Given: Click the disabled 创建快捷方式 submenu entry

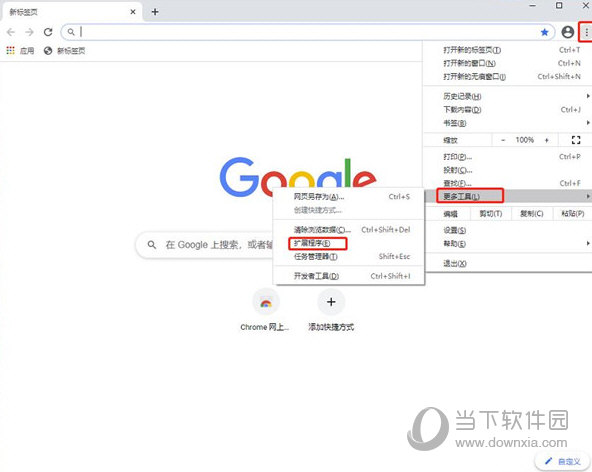Looking at the screenshot, I should point(348,210).
